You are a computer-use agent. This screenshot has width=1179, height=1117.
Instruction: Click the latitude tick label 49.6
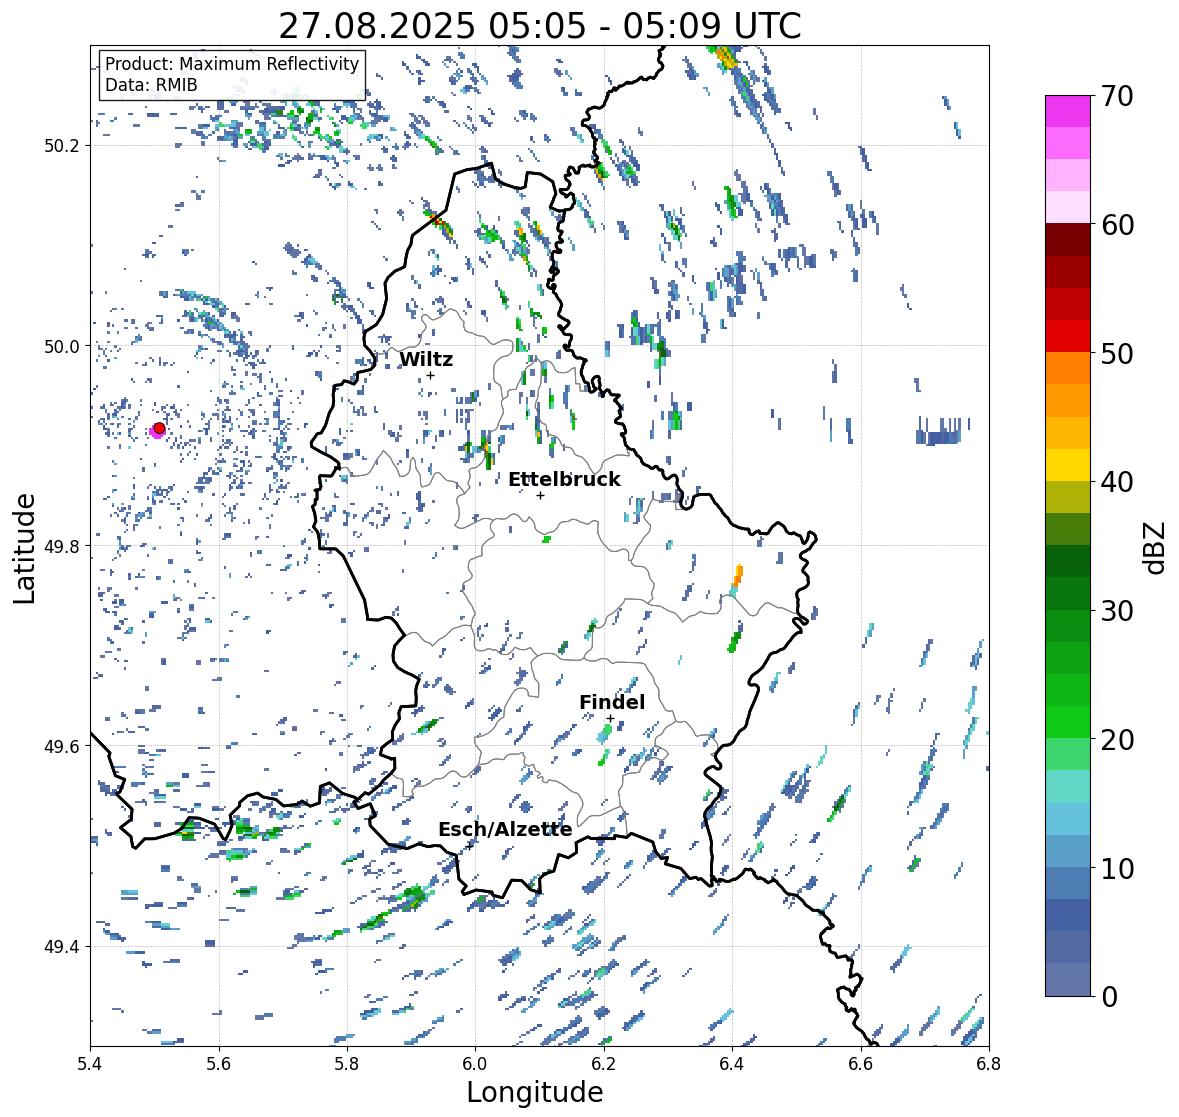tap(62, 746)
